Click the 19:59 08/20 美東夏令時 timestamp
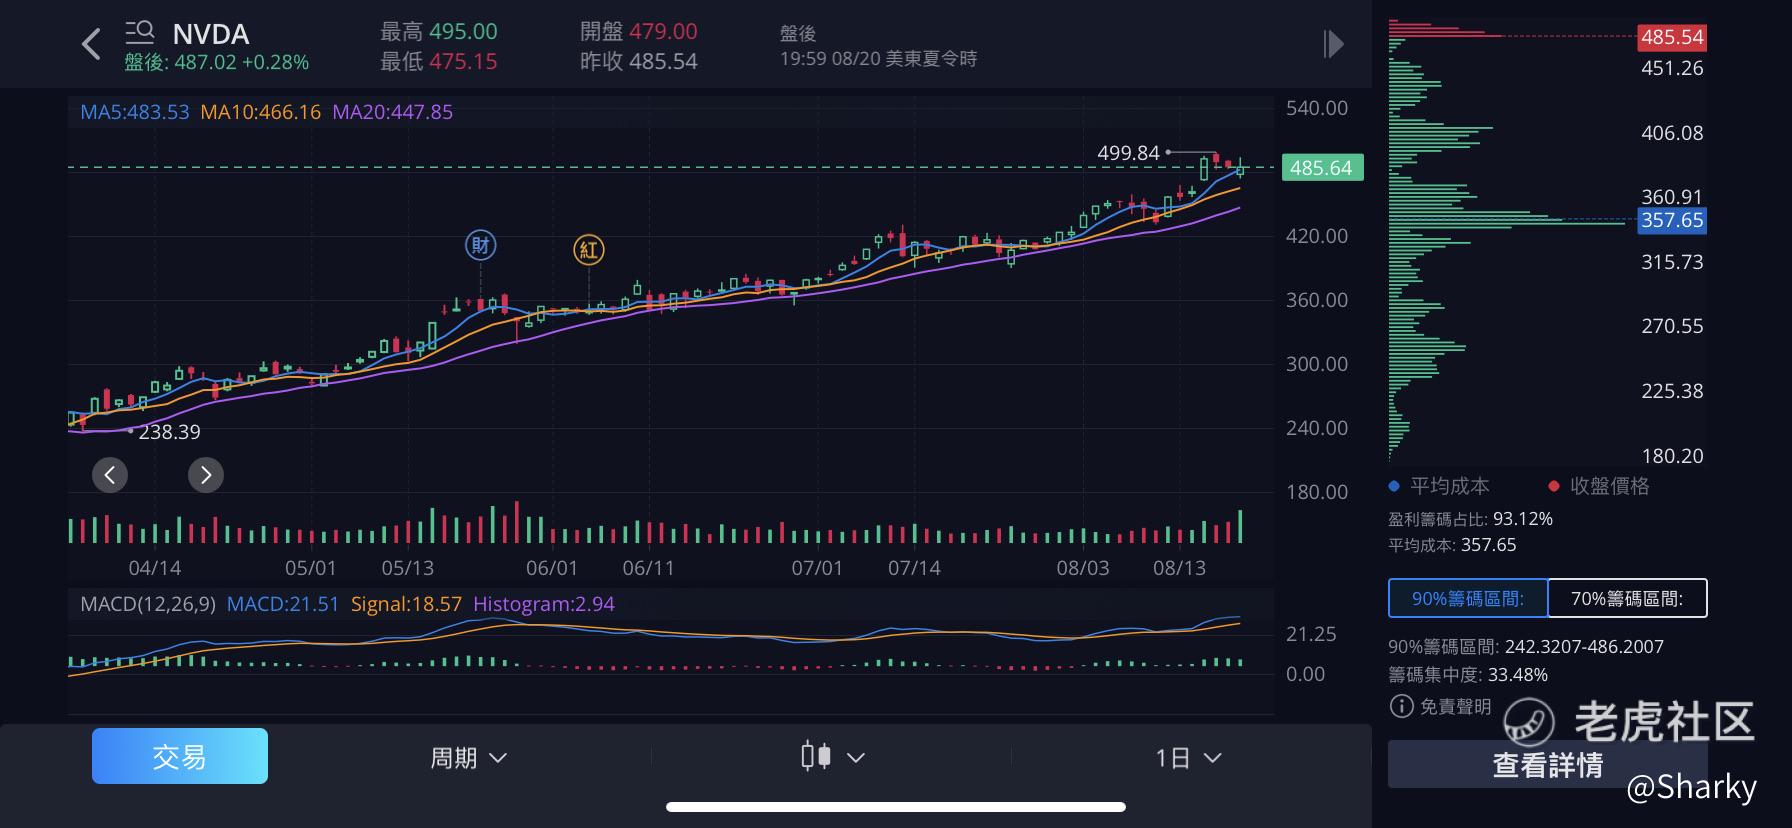1792x828 pixels. click(x=878, y=58)
